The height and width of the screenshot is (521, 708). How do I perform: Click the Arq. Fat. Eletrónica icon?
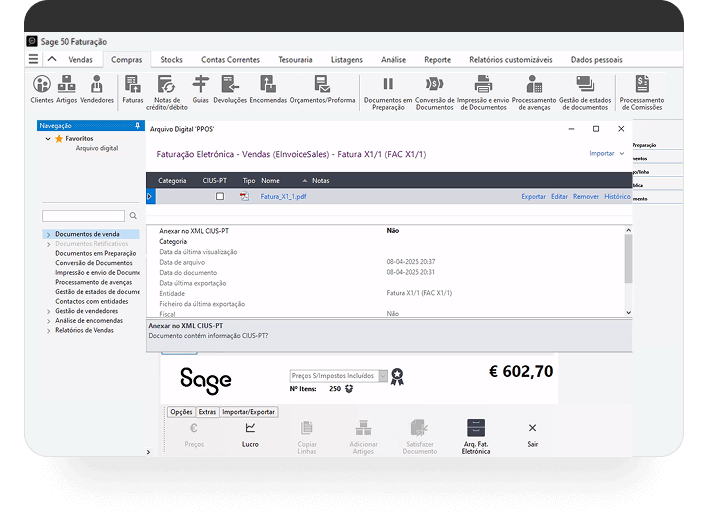tap(476, 433)
